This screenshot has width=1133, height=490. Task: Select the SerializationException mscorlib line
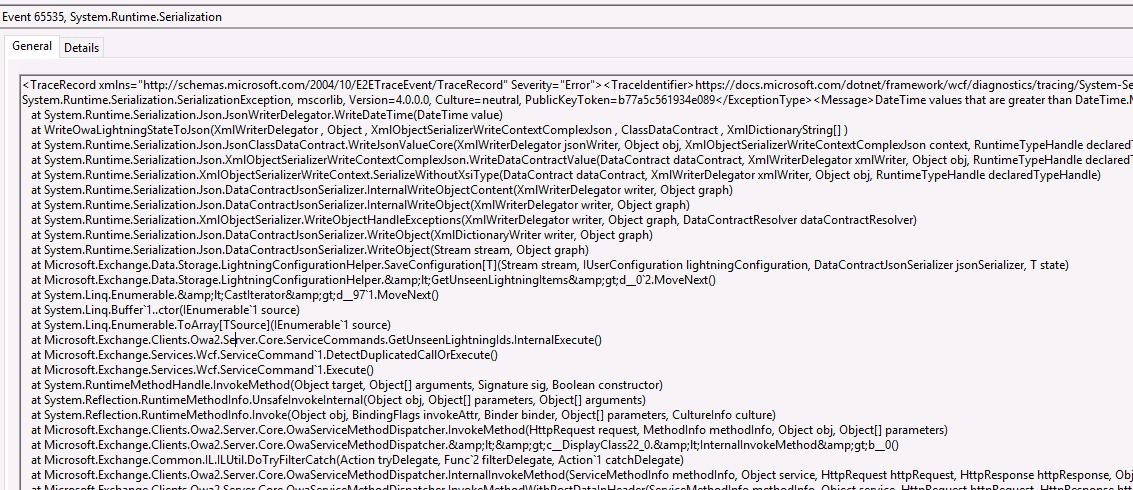[x=577, y=100]
